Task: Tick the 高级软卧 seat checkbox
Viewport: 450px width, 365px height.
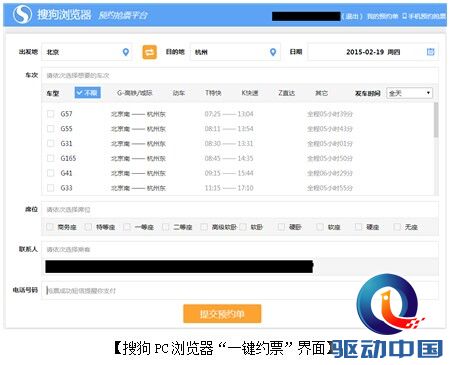Action: (204, 227)
